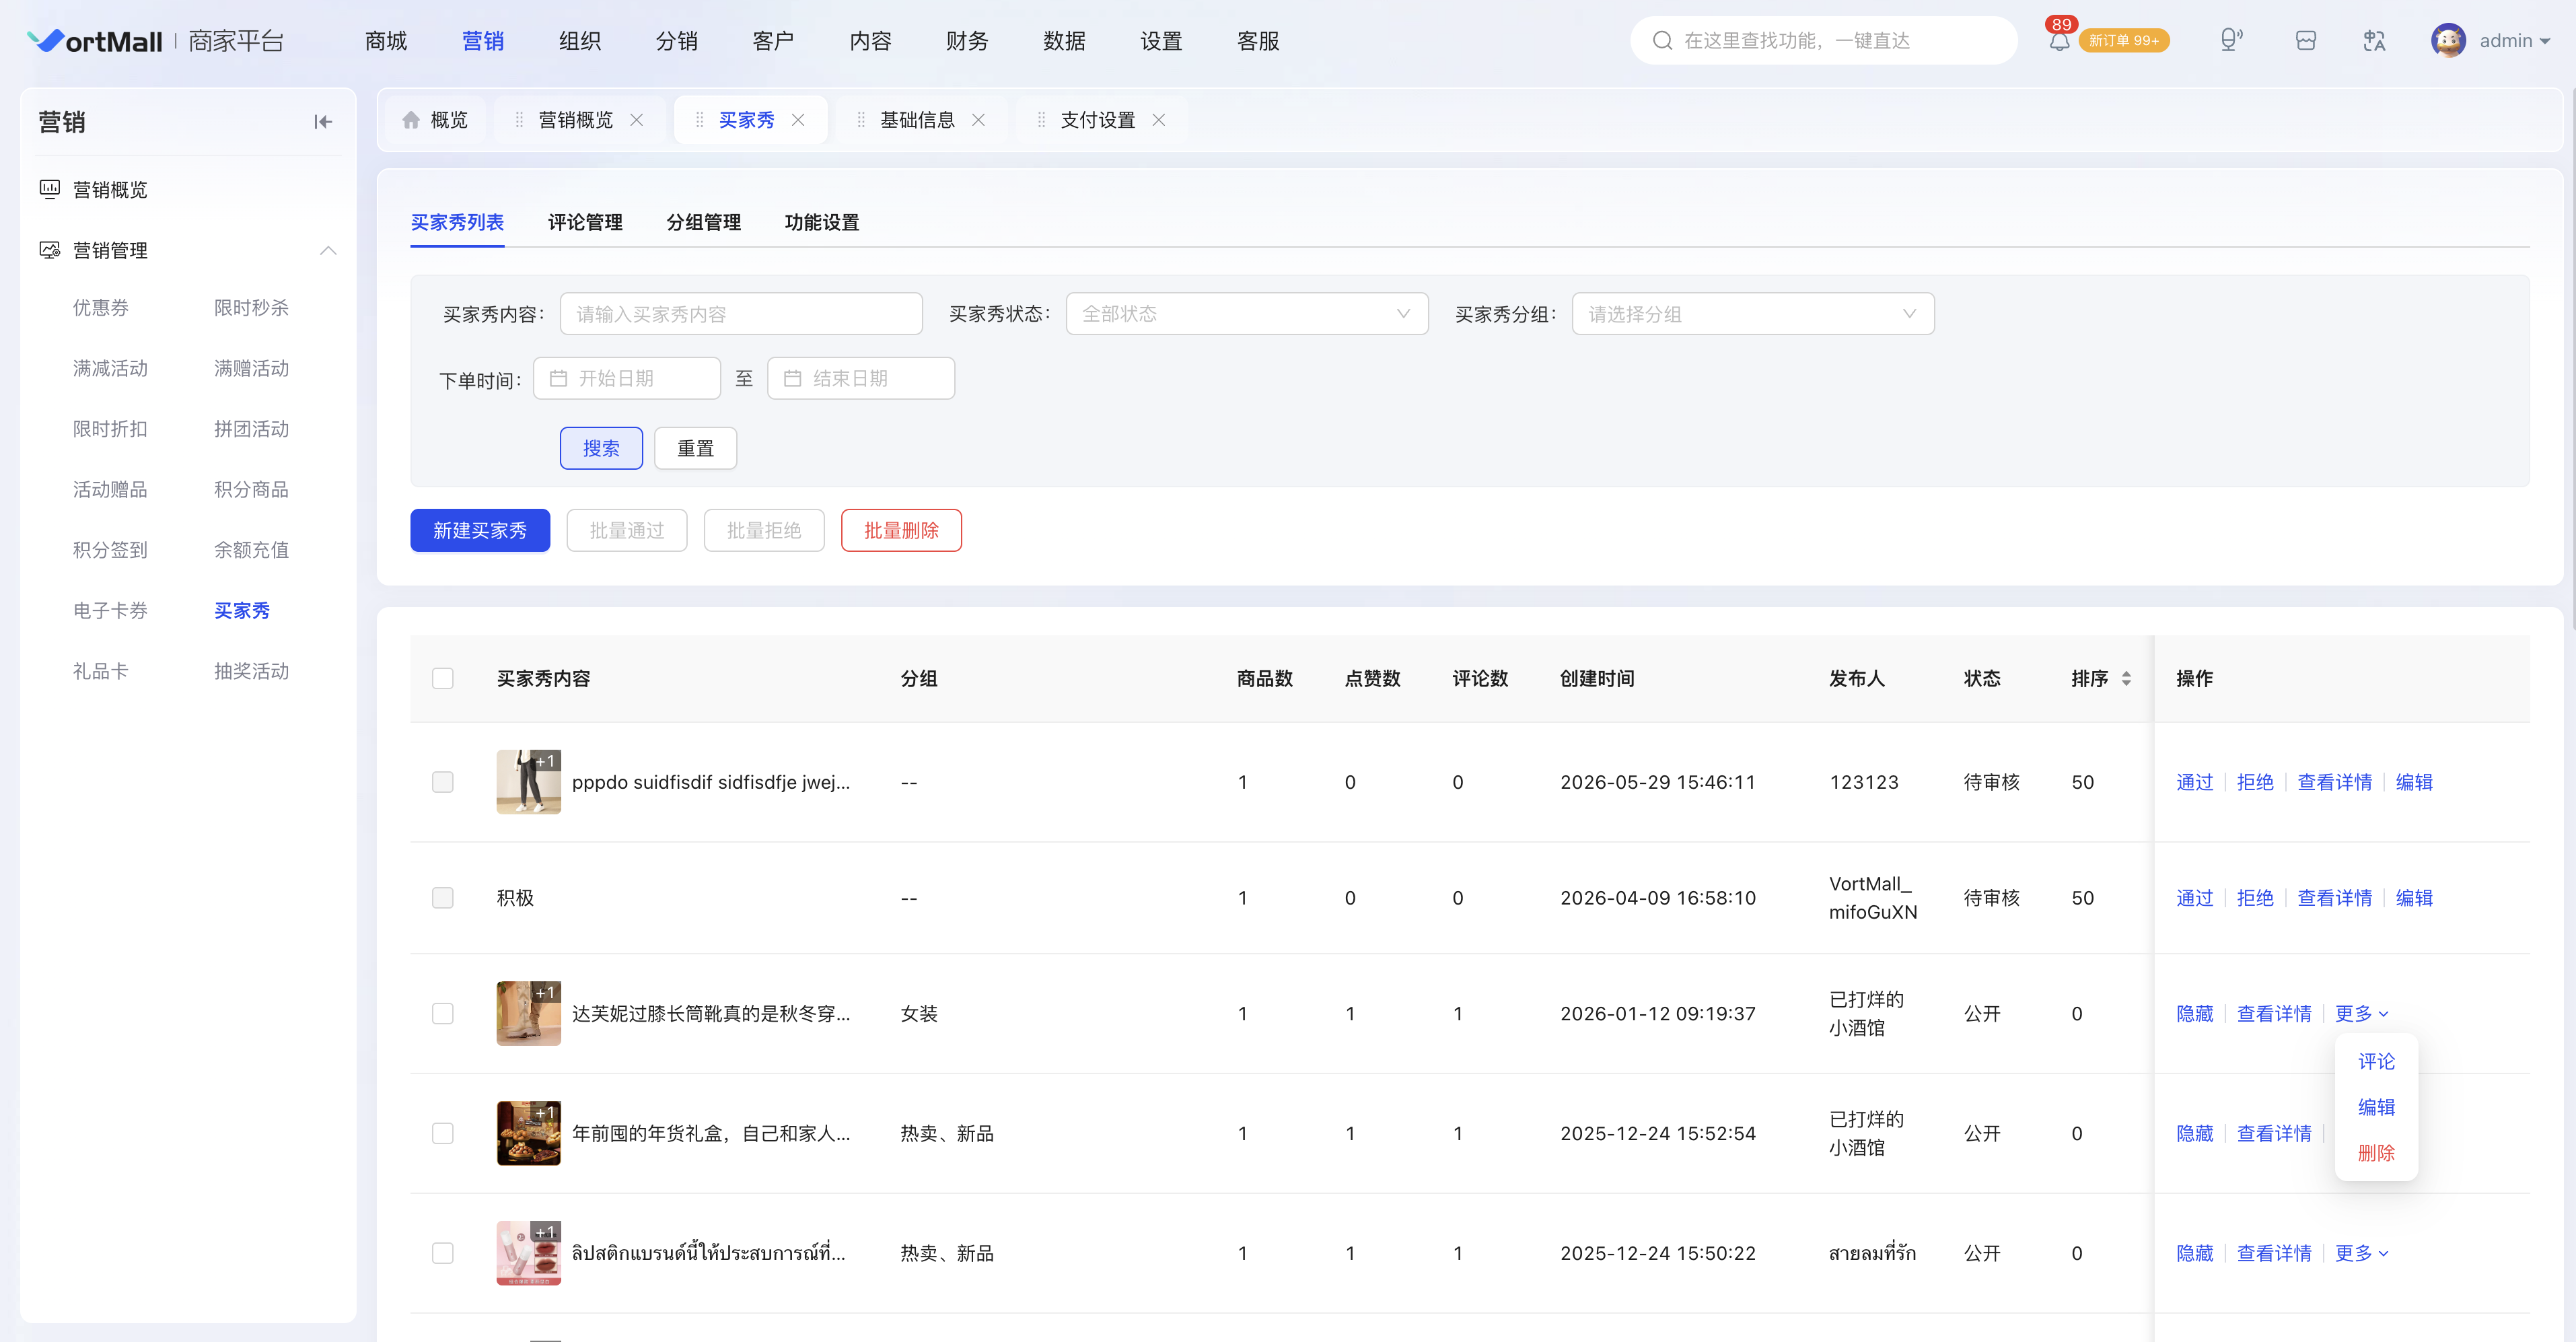
Task: Collapse the 营销 sidebar panel
Action: coord(322,122)
